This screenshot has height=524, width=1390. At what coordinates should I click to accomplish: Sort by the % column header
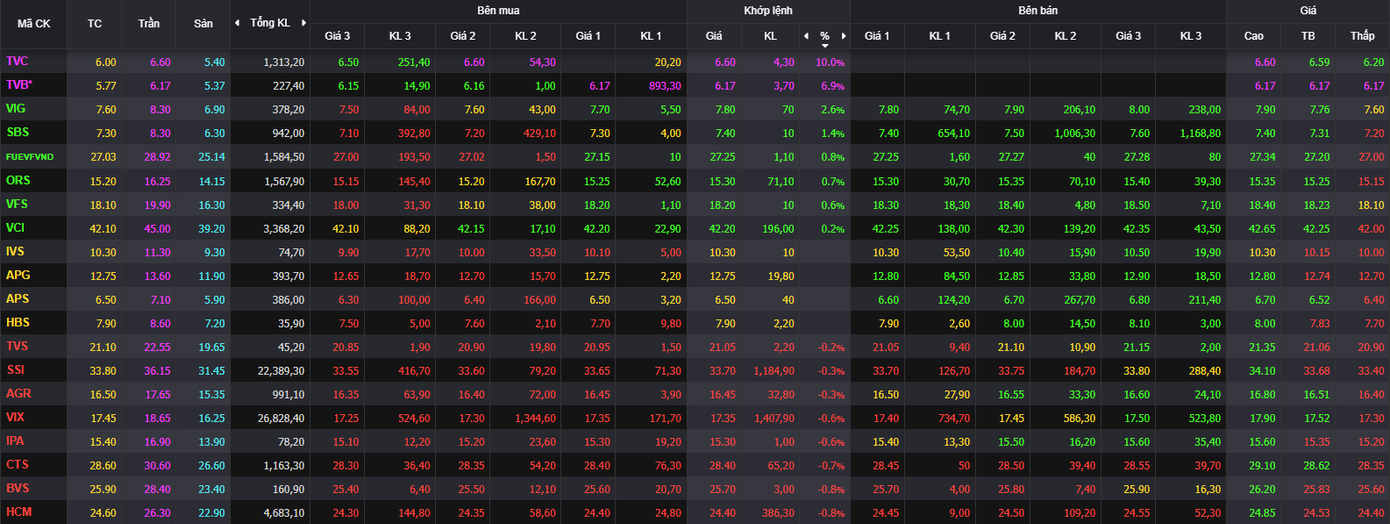click(824, 36)
